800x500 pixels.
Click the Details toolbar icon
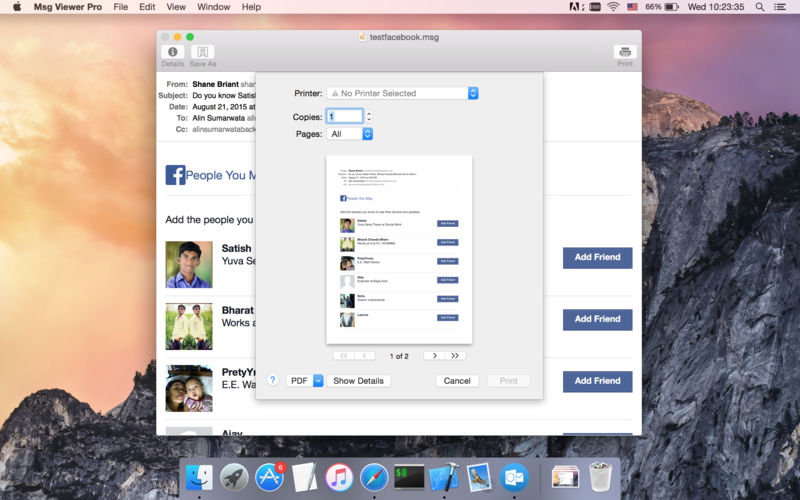(172, 52)
